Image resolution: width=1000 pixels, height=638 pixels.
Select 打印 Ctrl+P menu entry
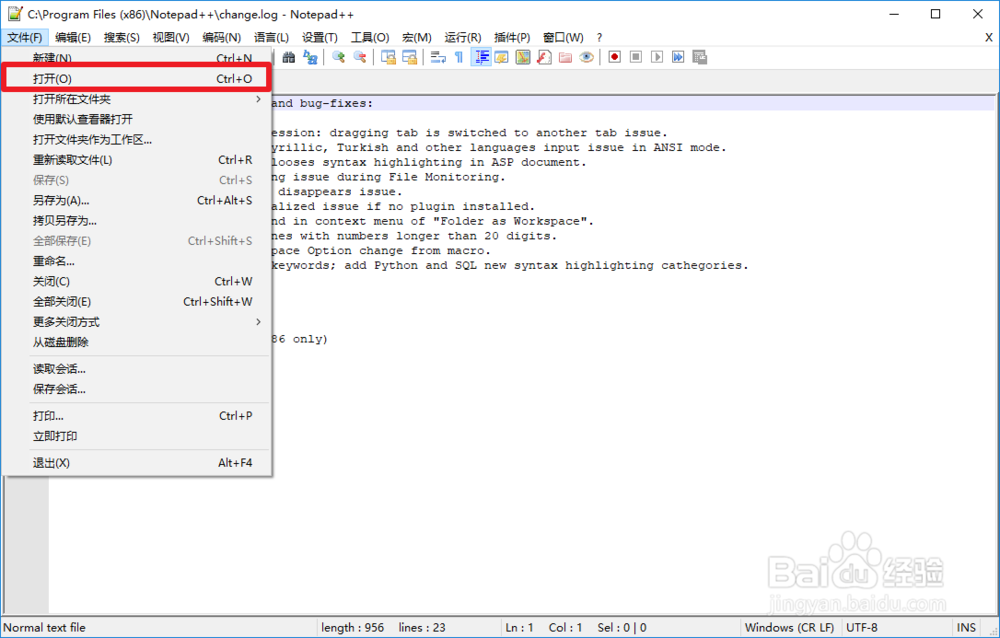pyautogui.click(x=136, y=416)
